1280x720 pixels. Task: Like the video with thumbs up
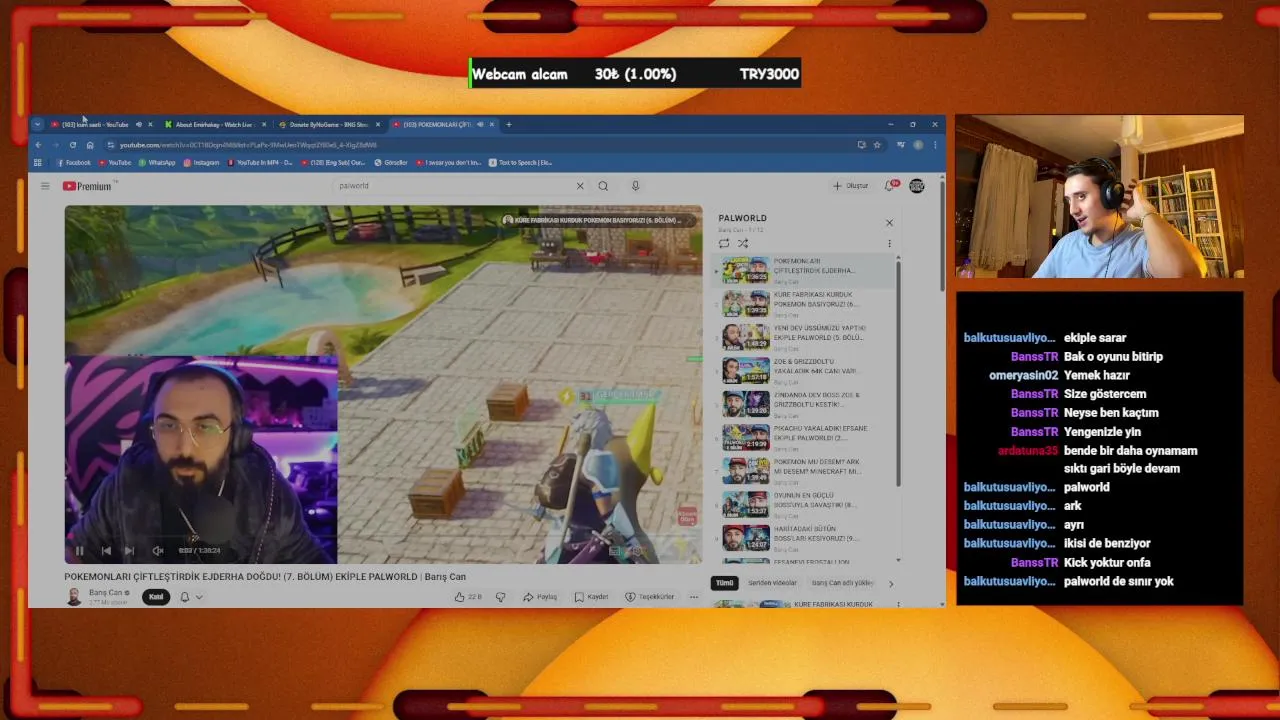[x=468, y=597]
